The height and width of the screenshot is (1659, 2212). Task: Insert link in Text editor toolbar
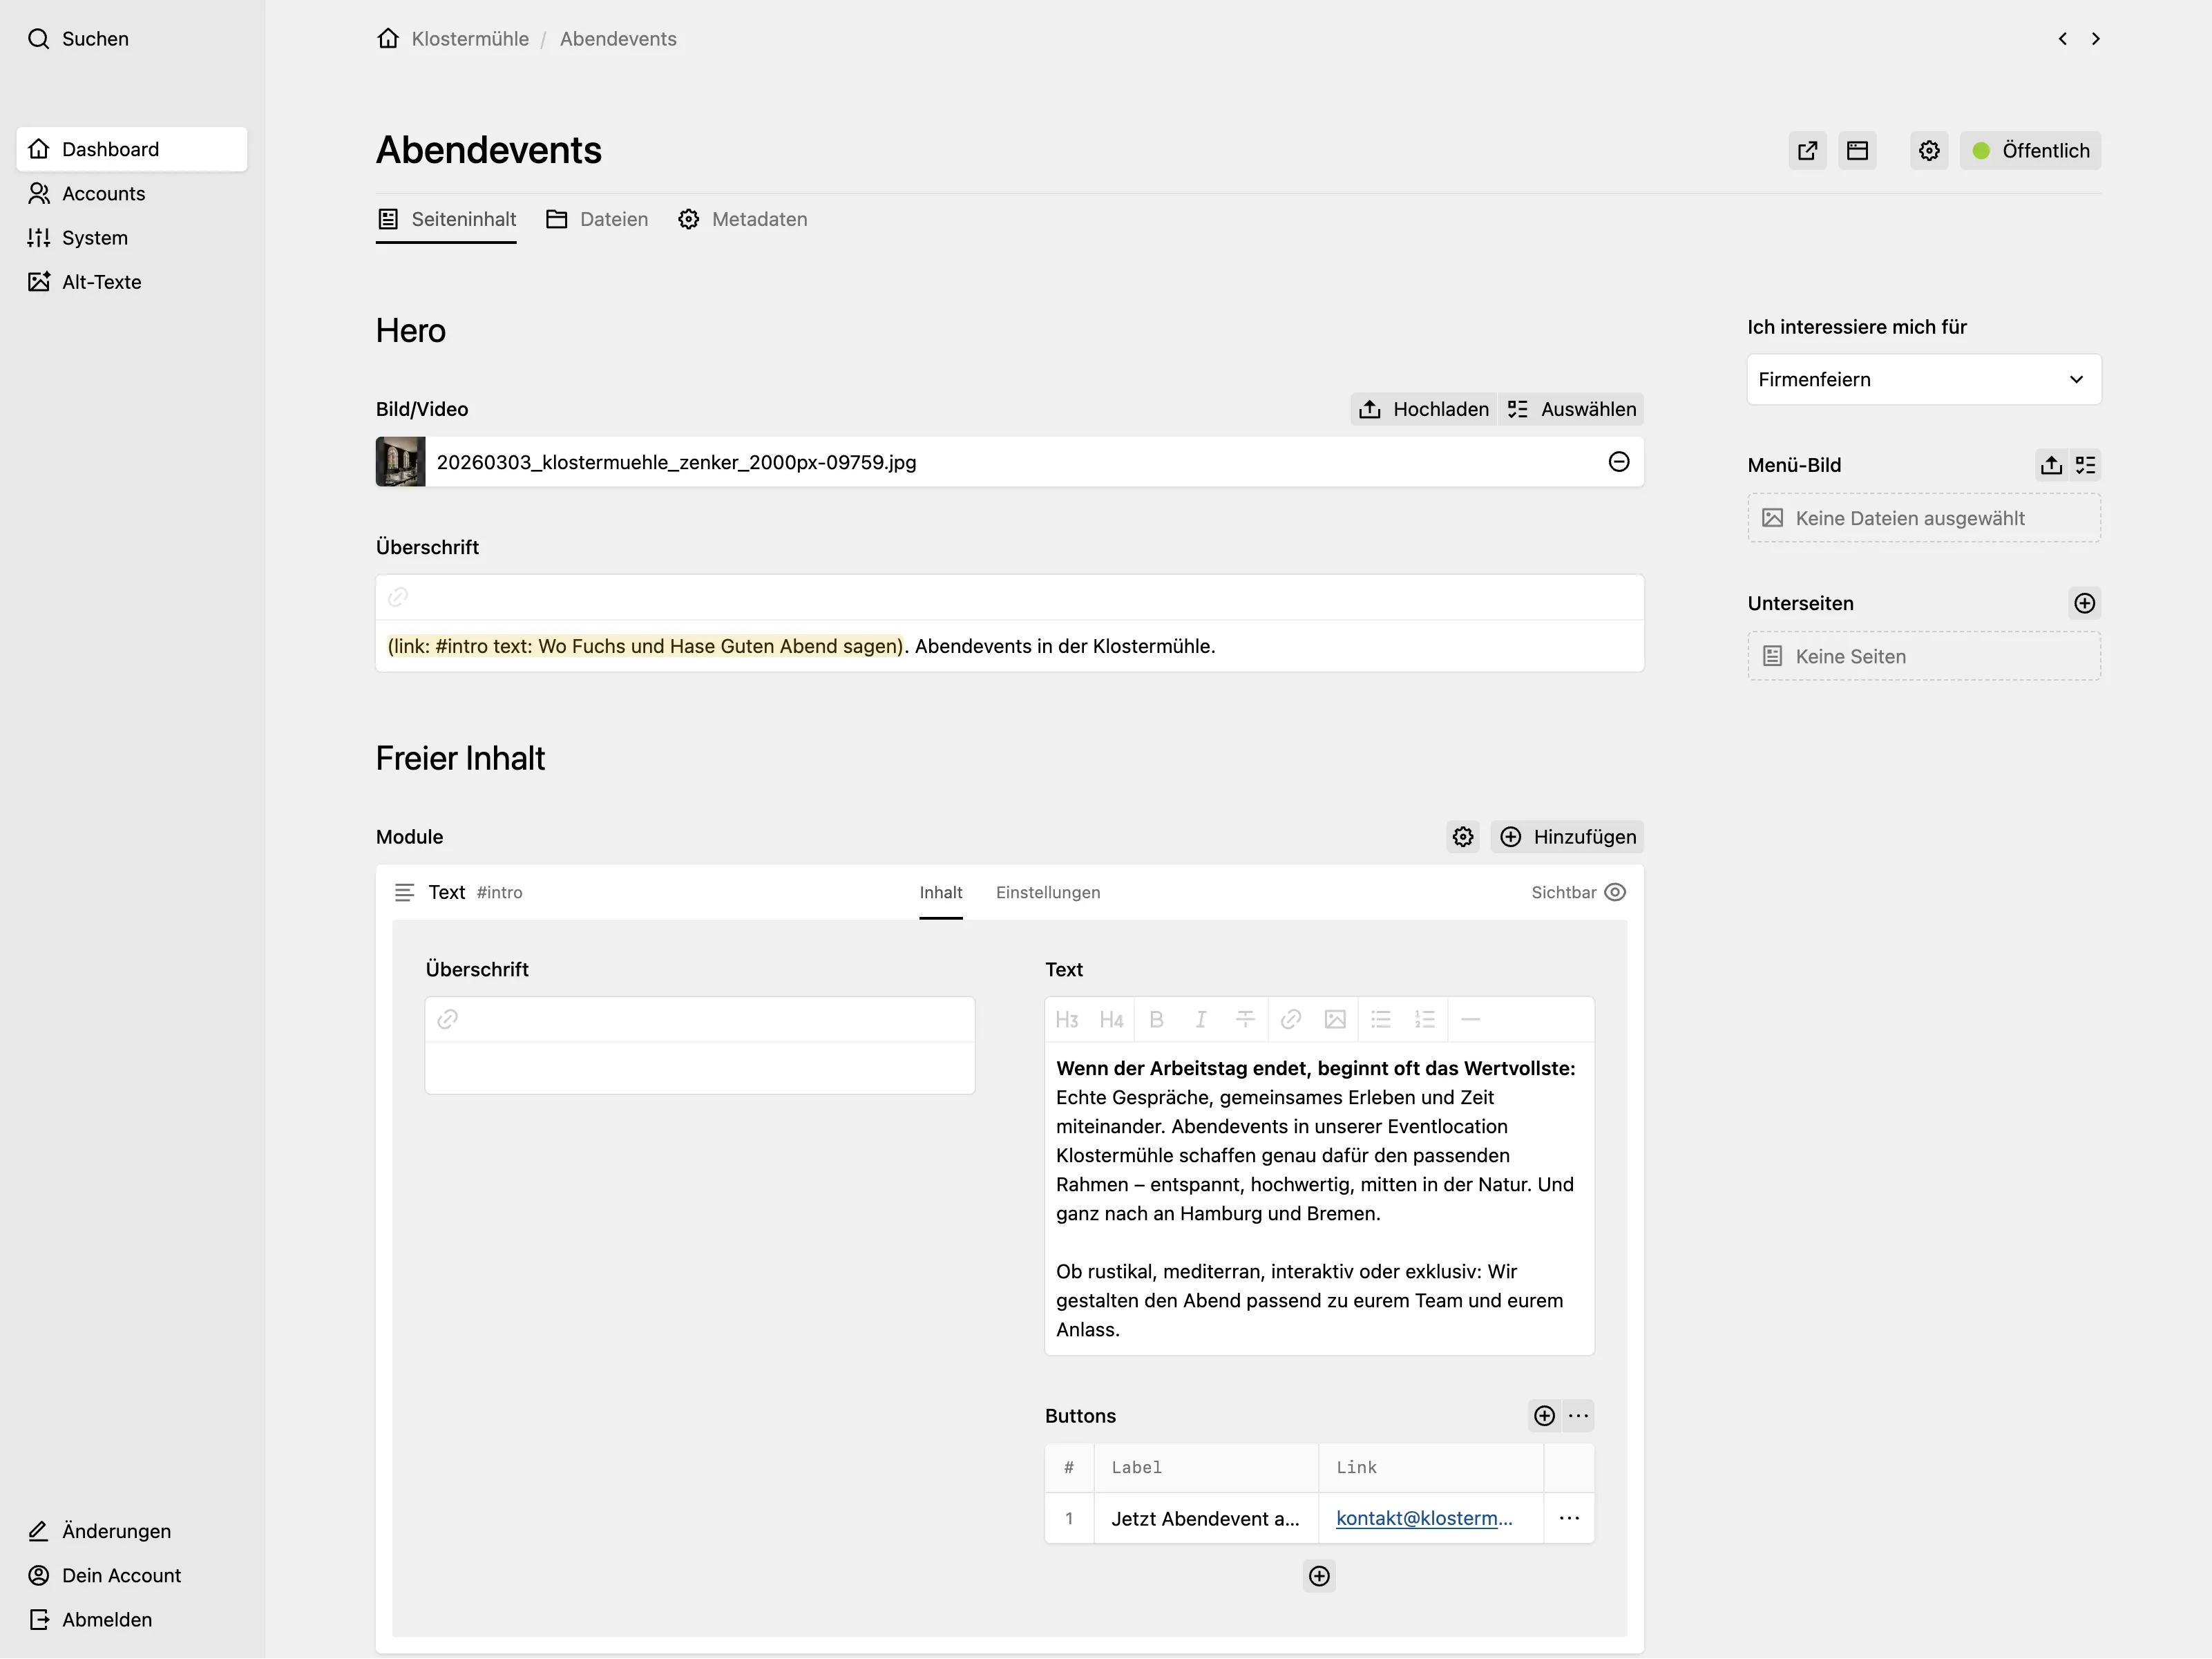[1291, 1019]
